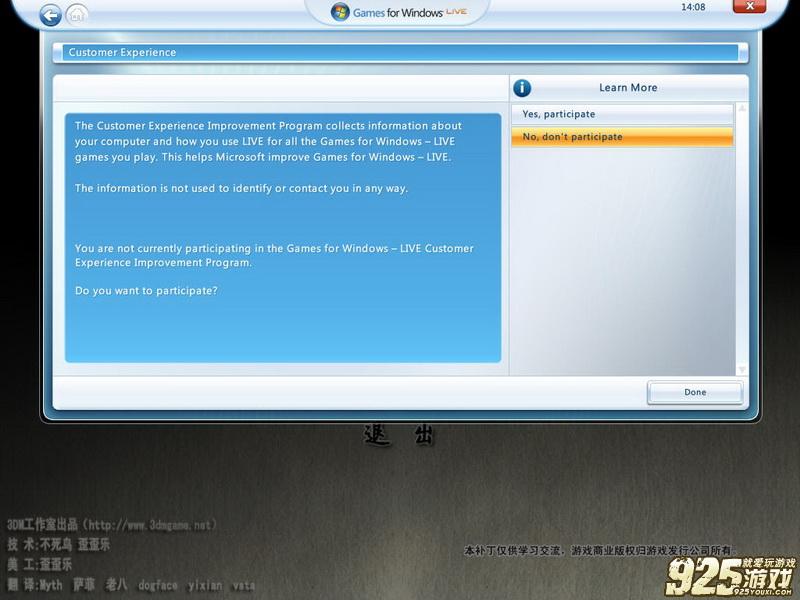
Task: Click the options list scrollbar up arrow
Action: pyautogui.click(x=742, y=109)
